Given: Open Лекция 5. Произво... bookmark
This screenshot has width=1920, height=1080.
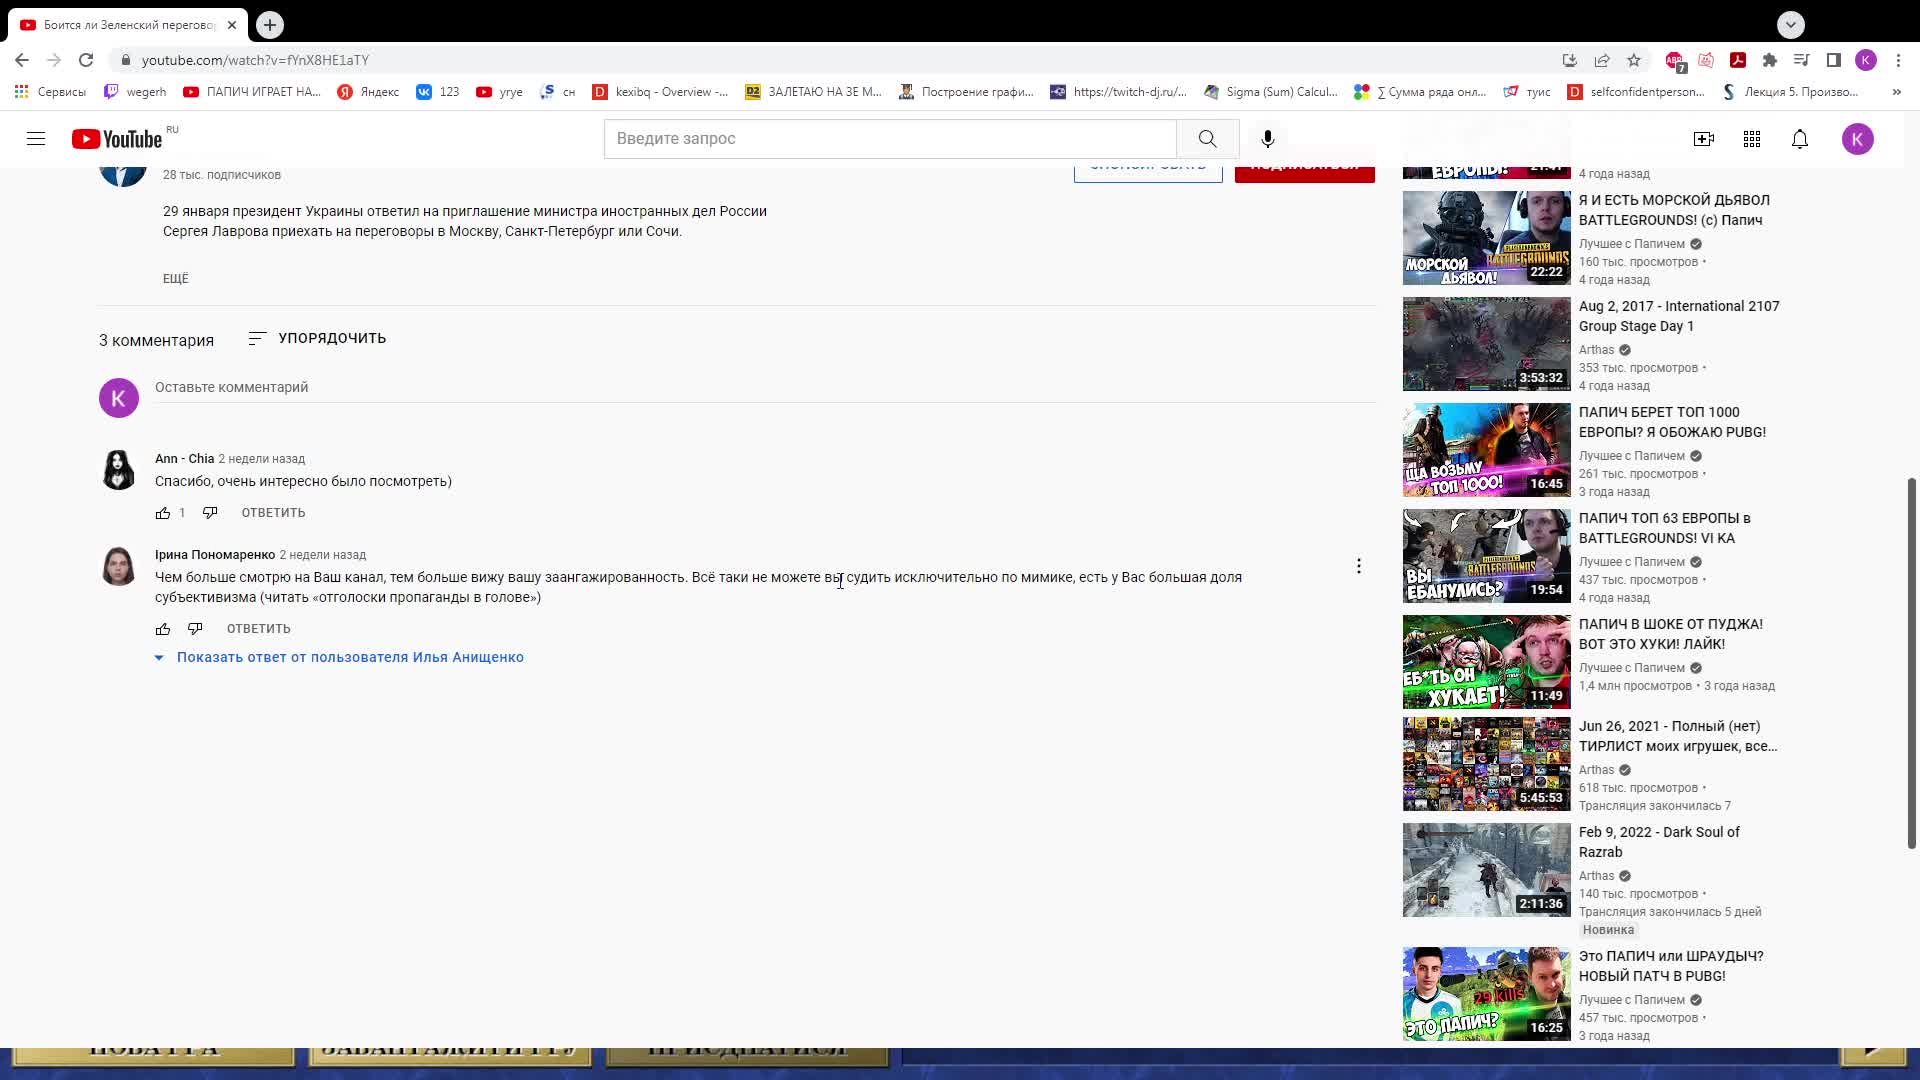Looking at the screenshot, I should 1790,92.
